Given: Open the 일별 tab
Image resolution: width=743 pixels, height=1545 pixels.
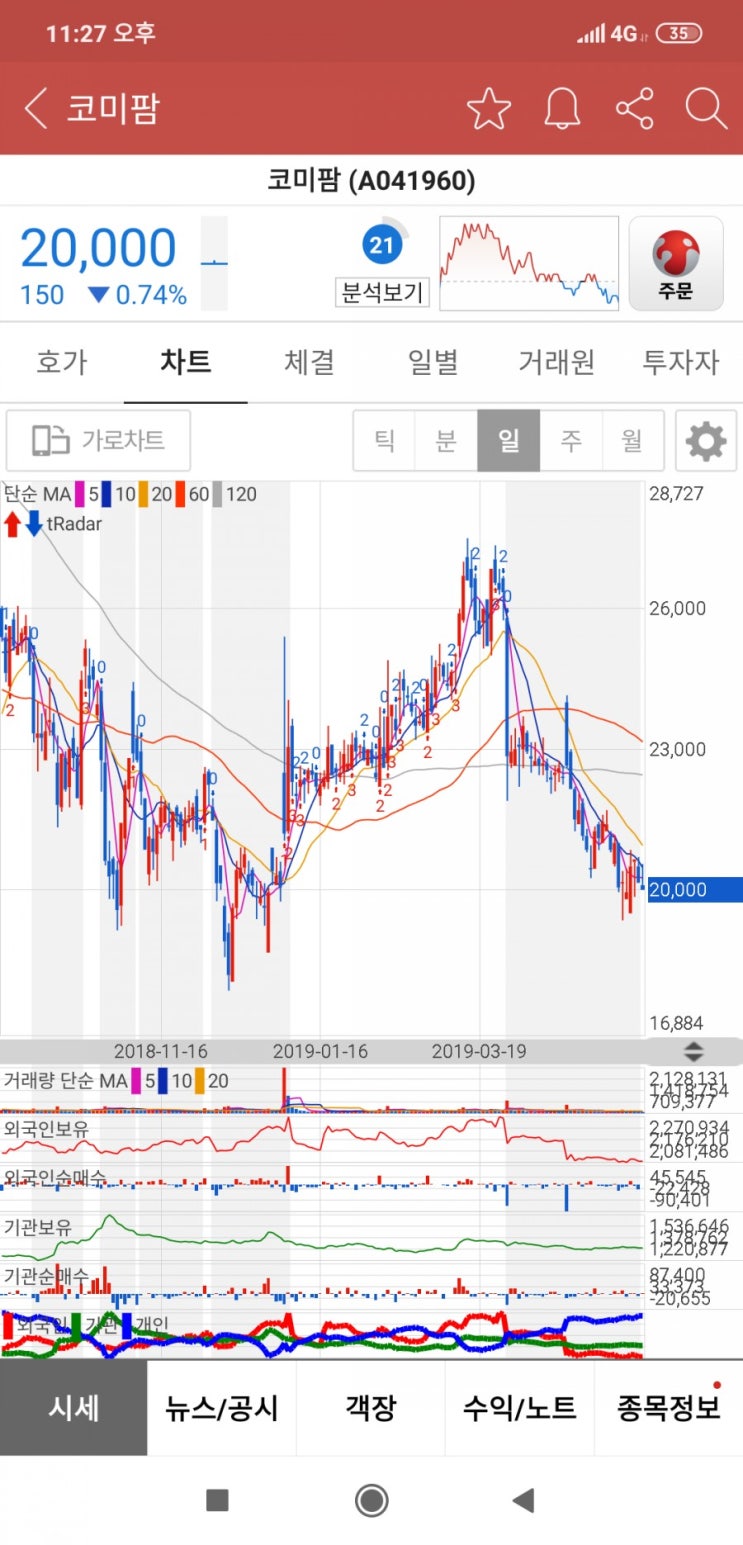Looking at the screenshot, I should click(434, 362).
